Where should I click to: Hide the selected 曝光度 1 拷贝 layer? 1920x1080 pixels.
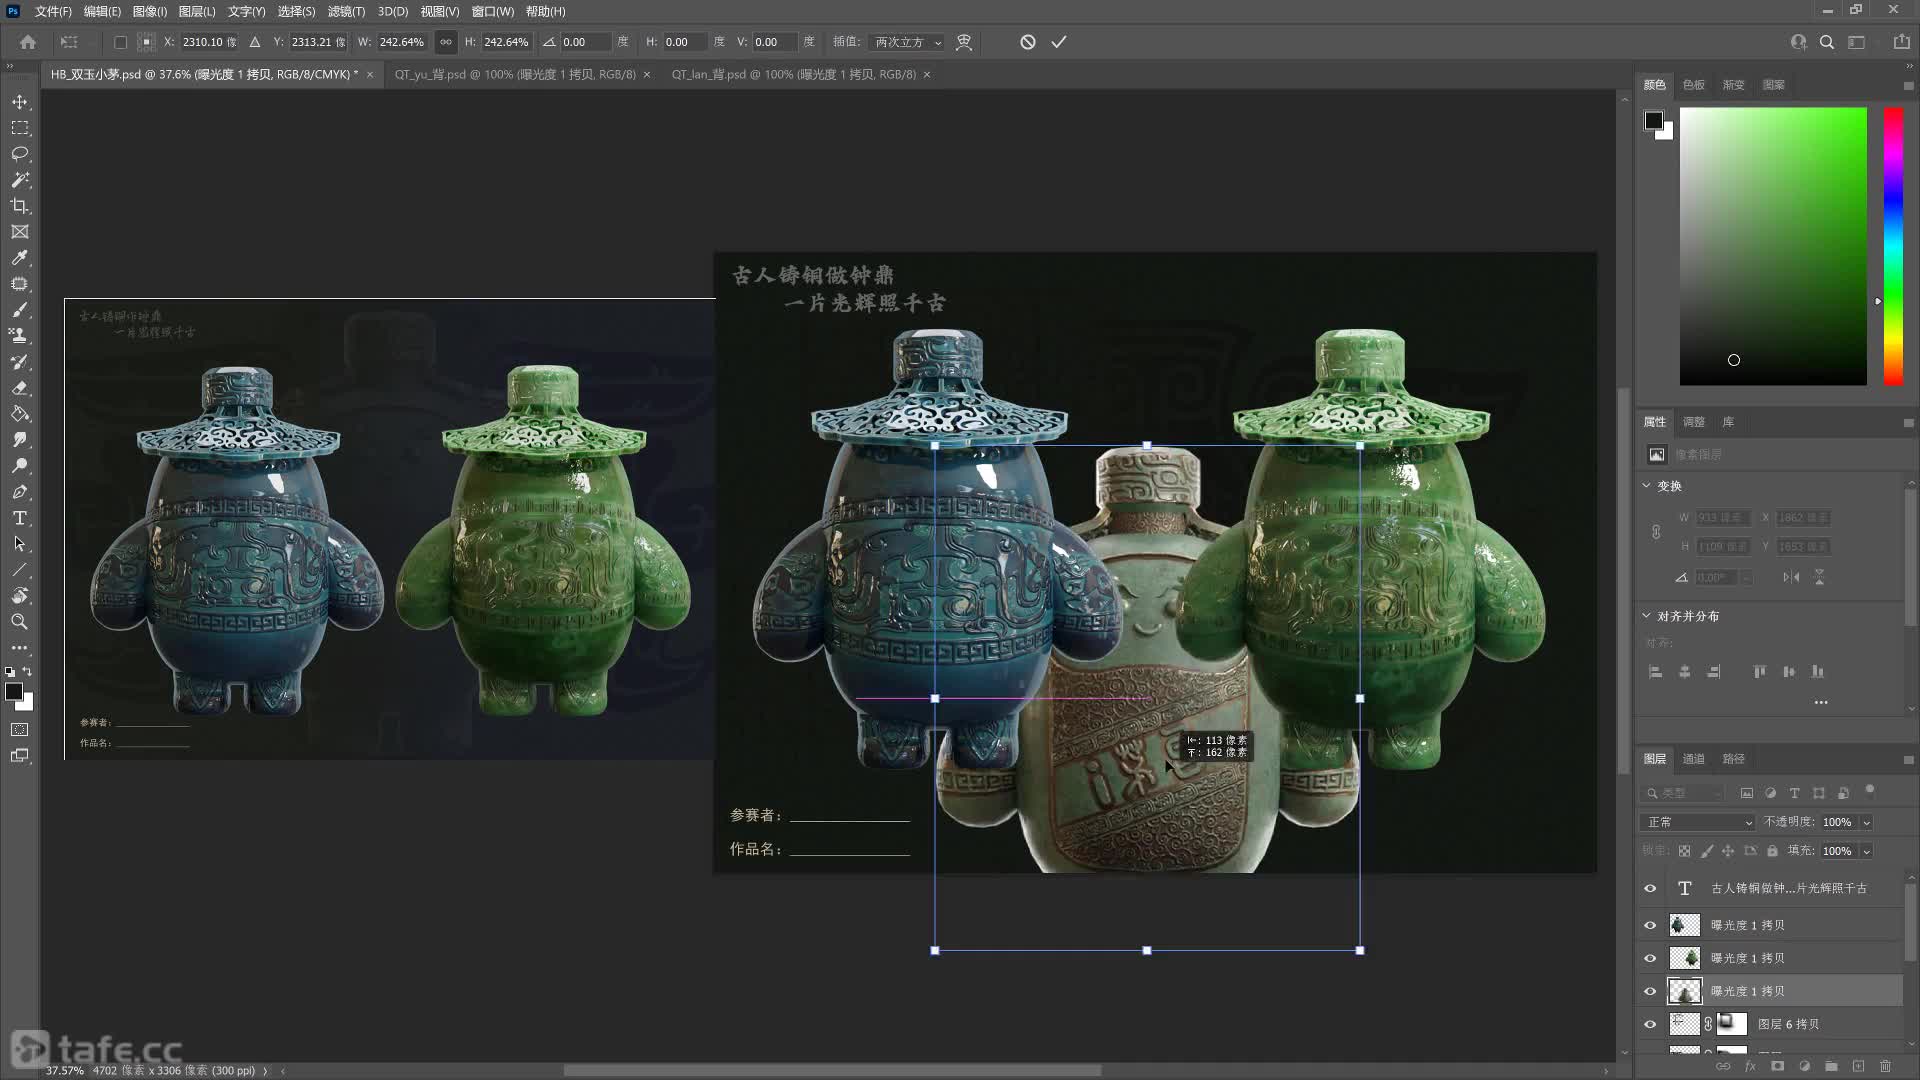[x=1650, y=991]
